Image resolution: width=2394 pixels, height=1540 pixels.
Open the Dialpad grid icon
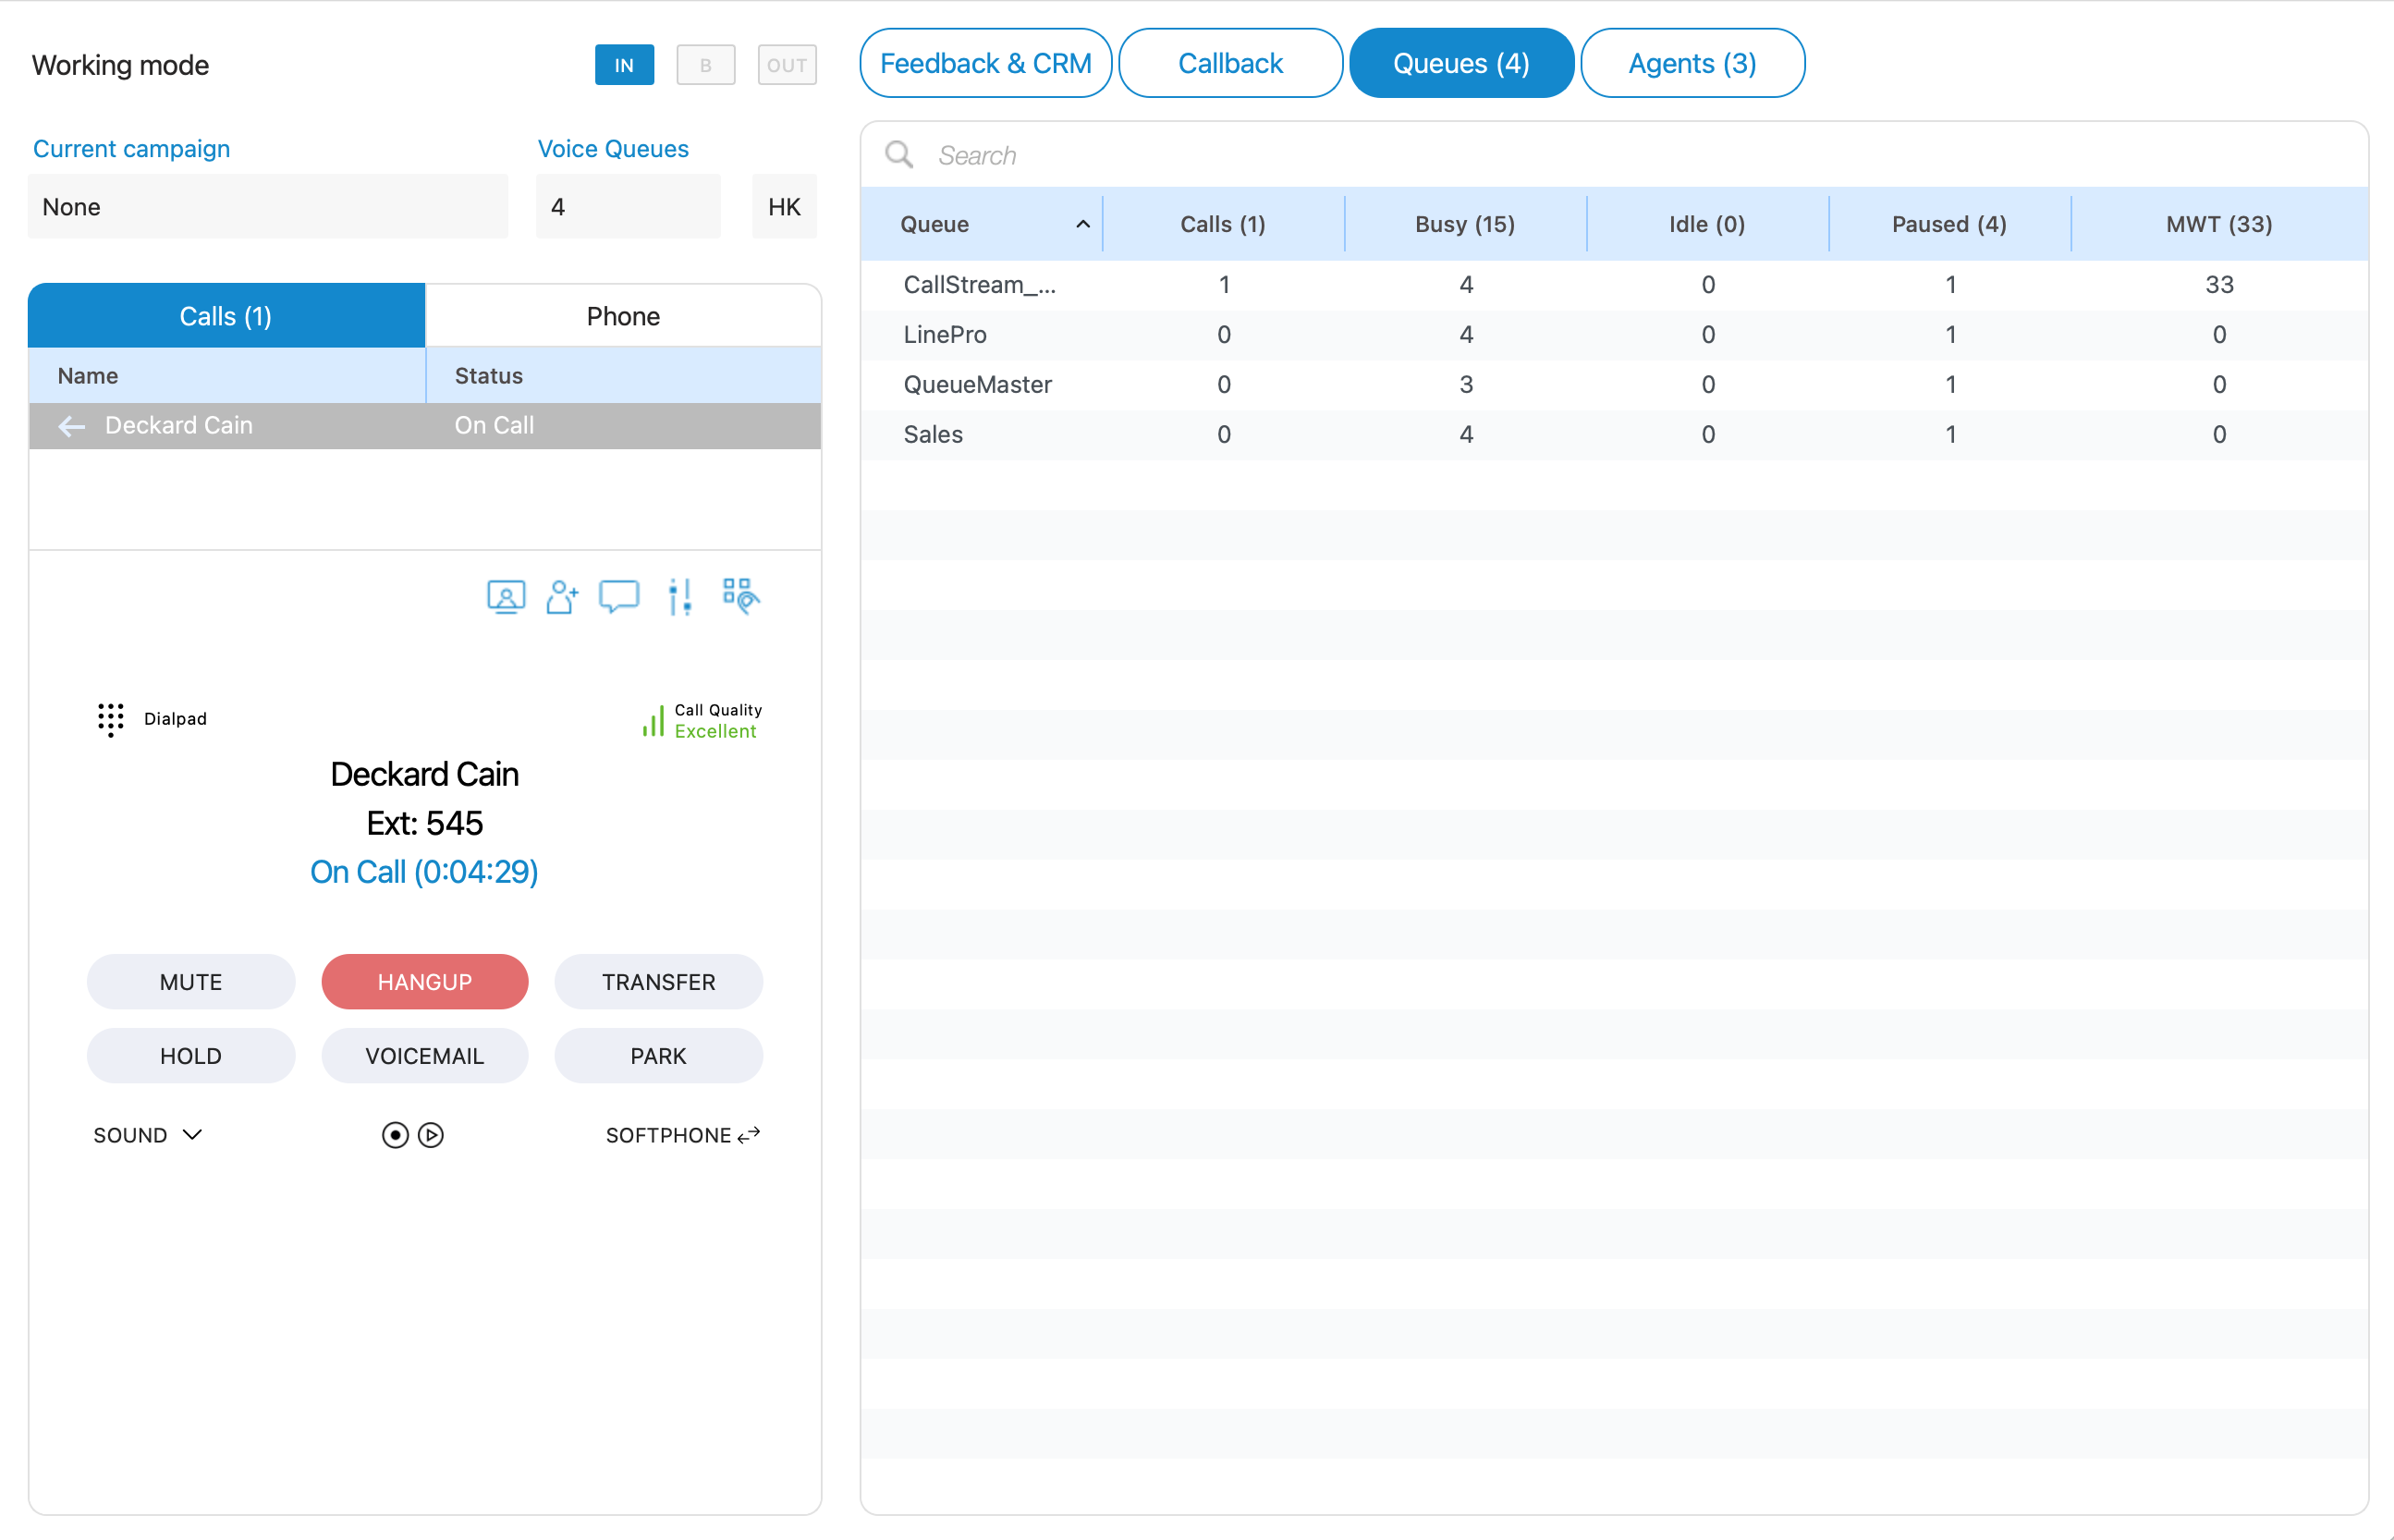(111, 719)
